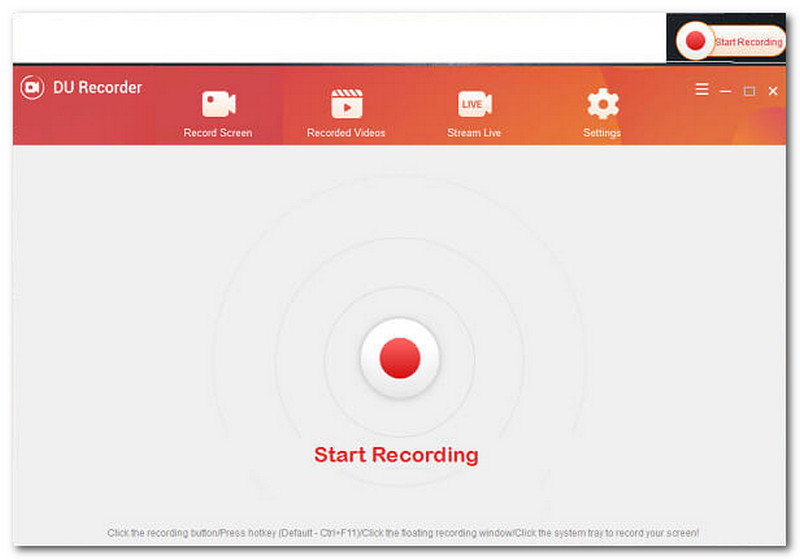Minimize the DU Recorder window

click(726, 91)
